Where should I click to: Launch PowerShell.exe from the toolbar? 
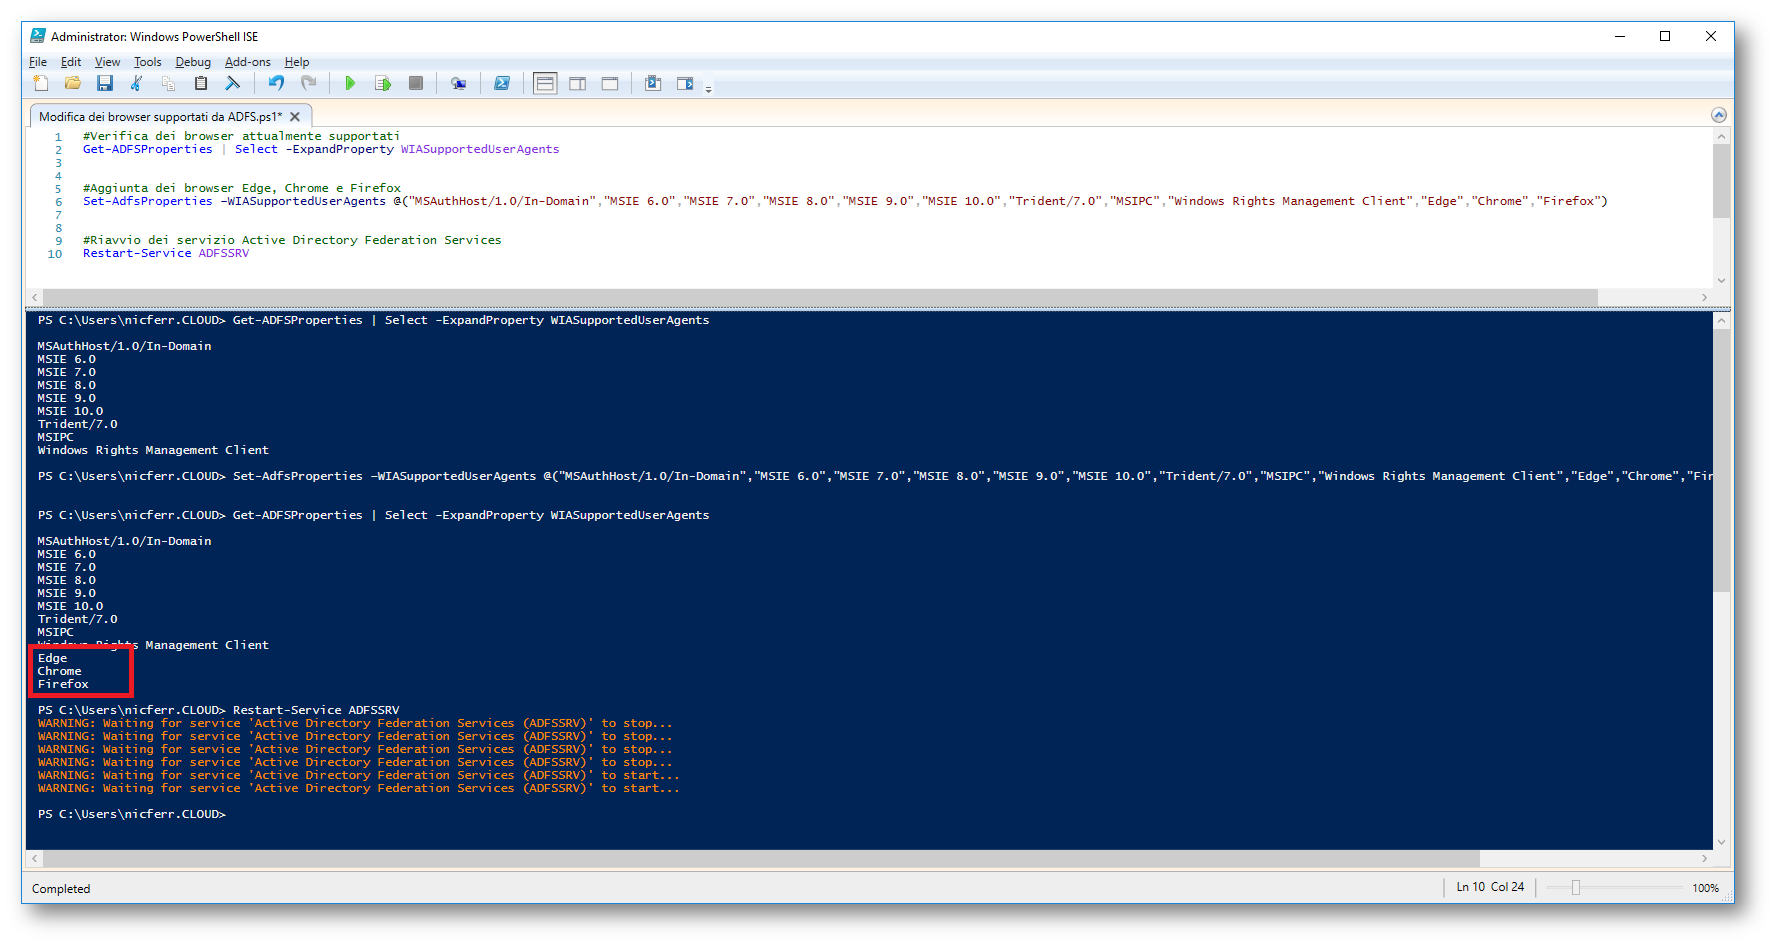[502, 84]
